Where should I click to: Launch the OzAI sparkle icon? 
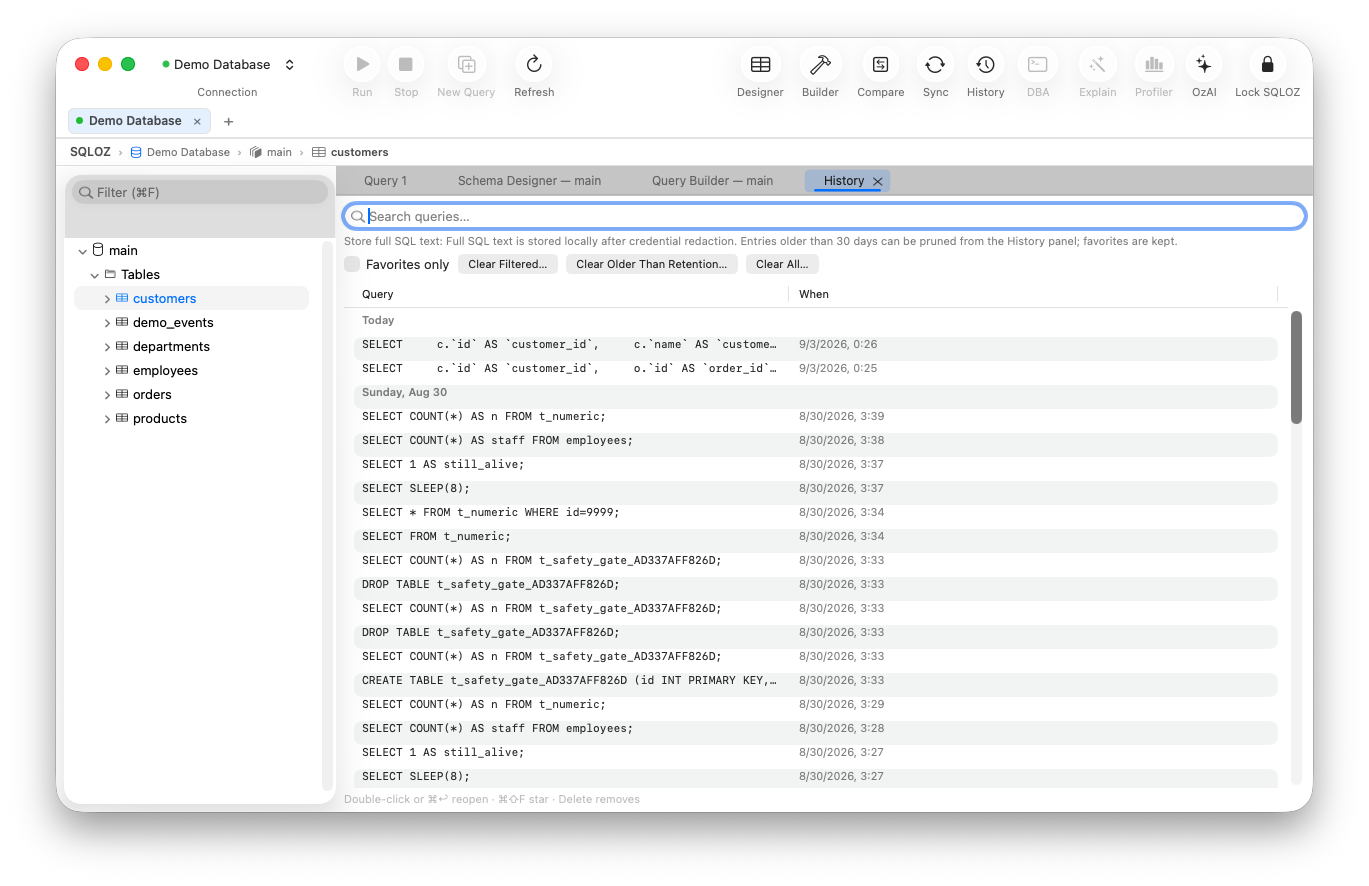[x=1204, y=65]
